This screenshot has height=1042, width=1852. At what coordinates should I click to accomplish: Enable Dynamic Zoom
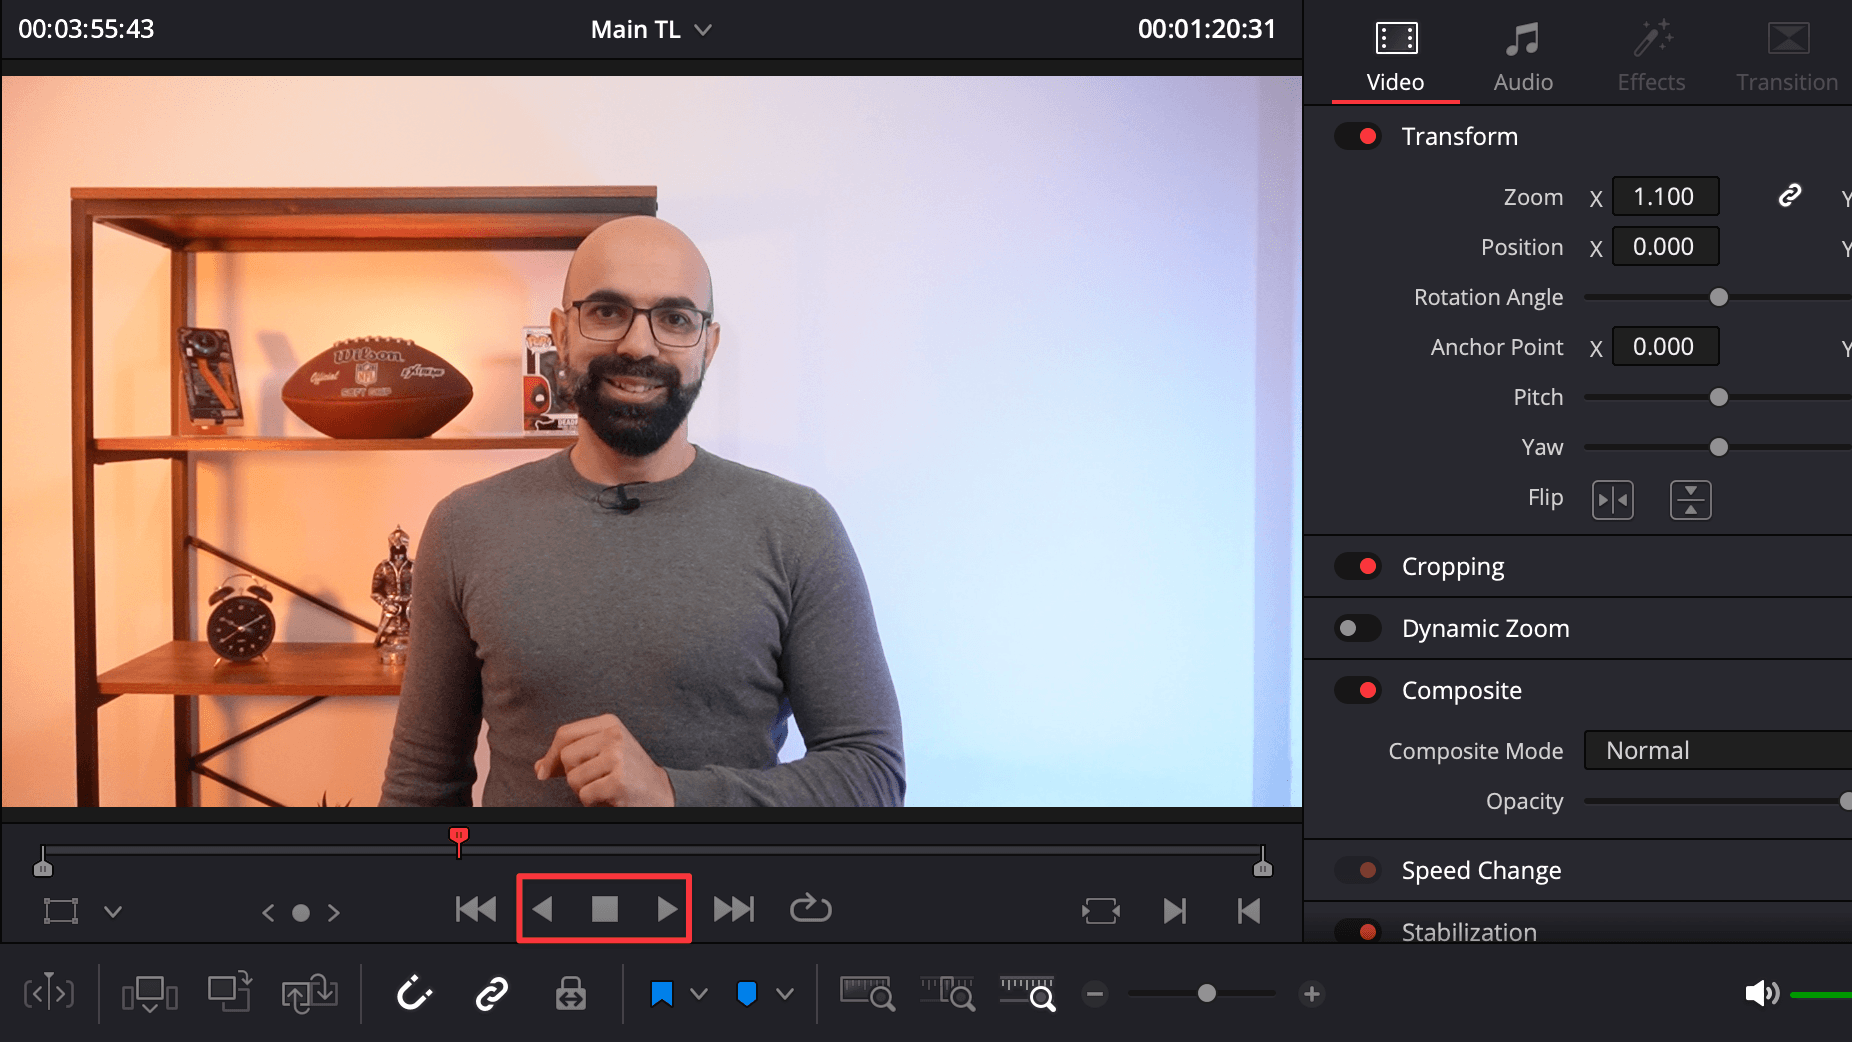(1357, 628)
